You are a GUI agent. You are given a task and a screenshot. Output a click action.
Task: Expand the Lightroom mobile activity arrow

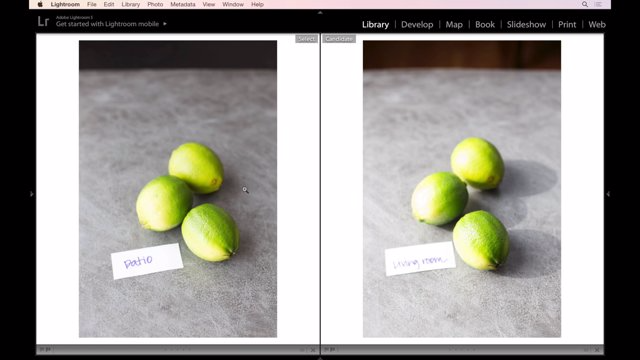165,24
